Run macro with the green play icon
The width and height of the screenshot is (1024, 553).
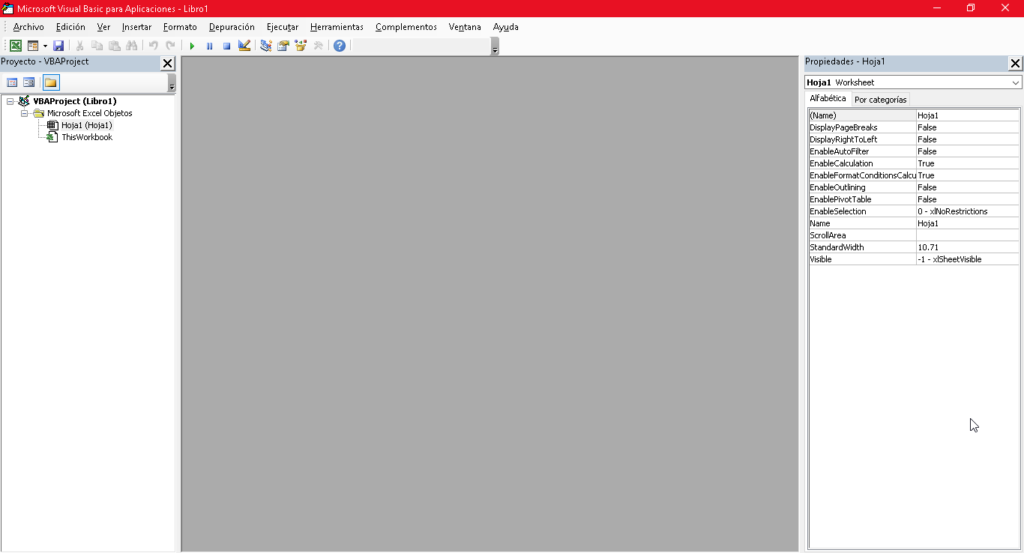click(192, 46)
